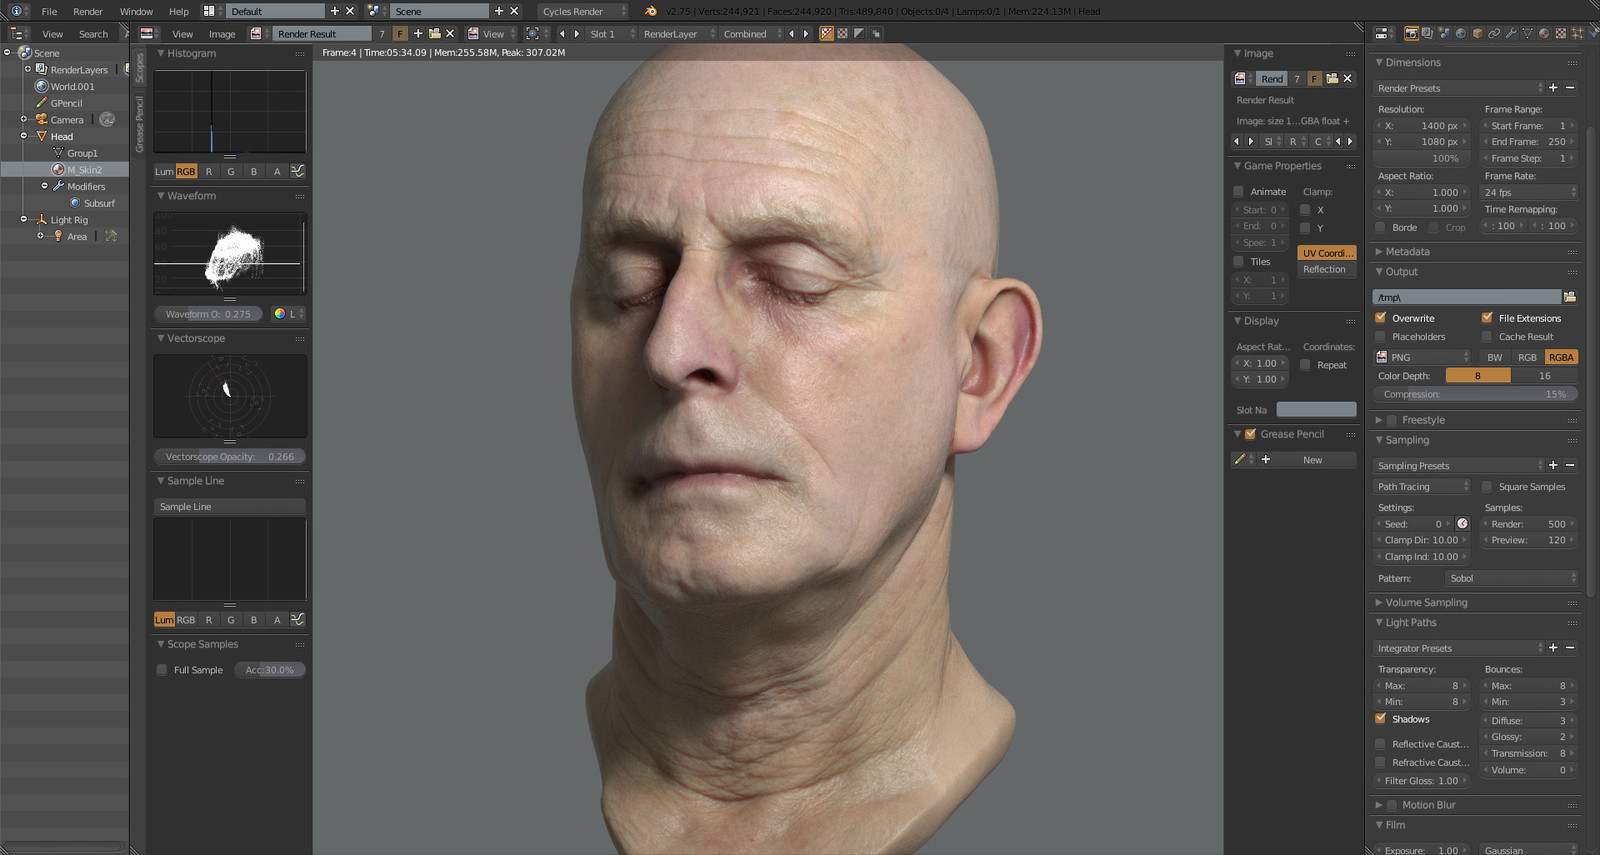Open the World properties globe icon
Viewport: 1600px width, 855px height.
1461,33
